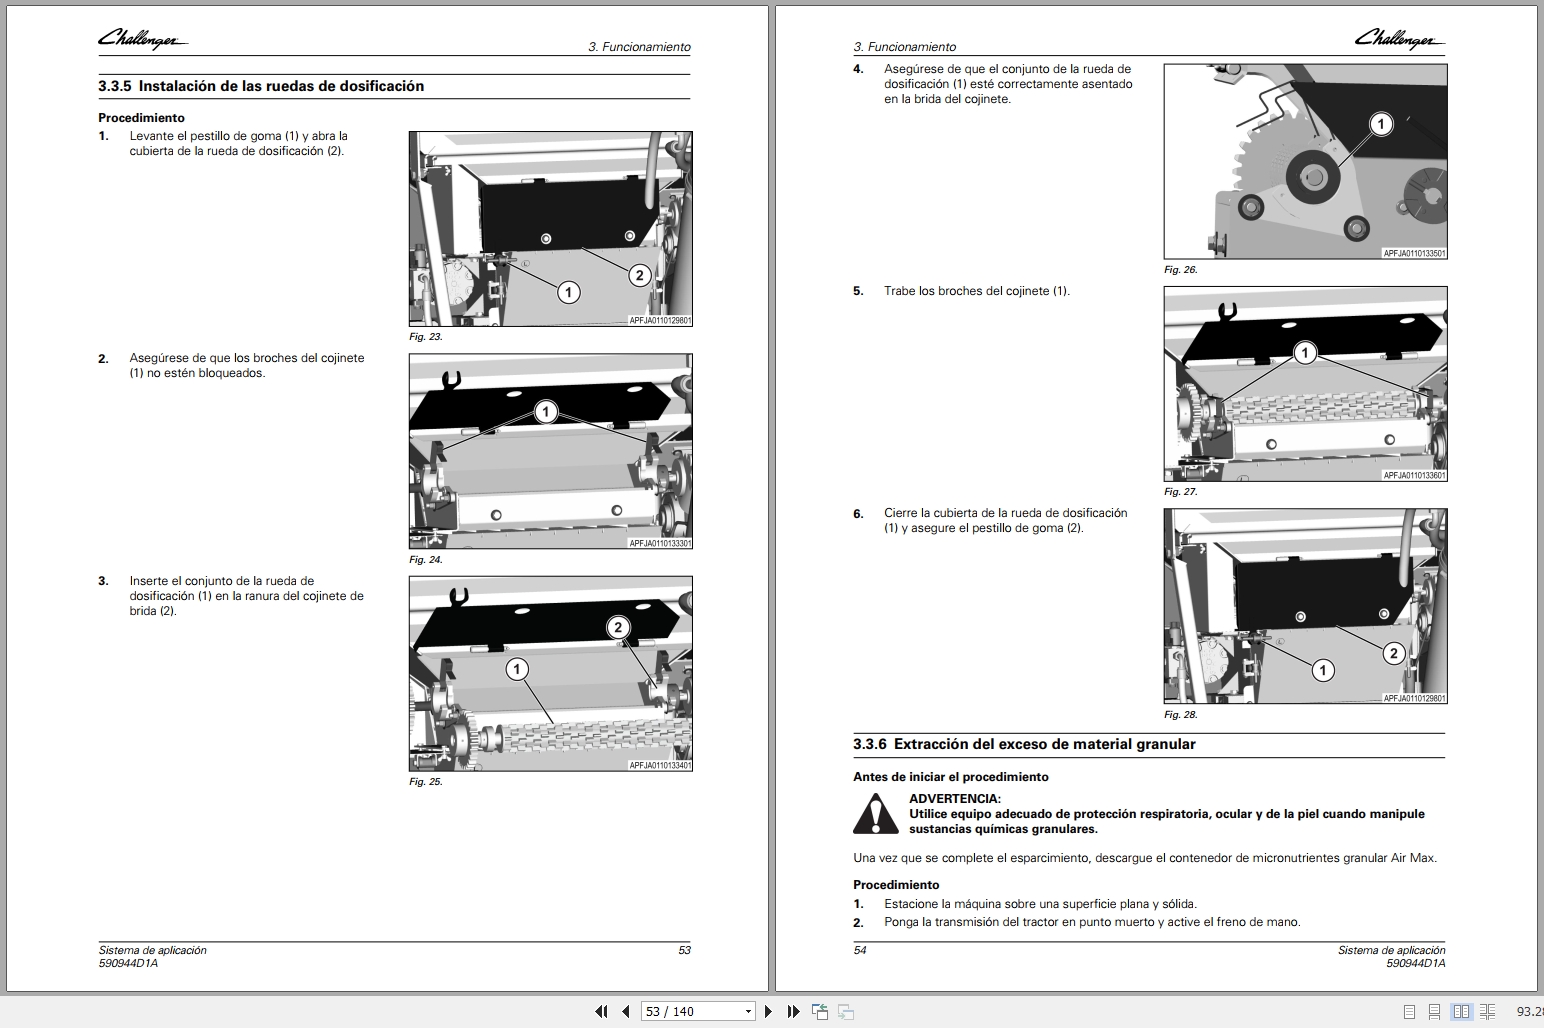This screenshot has height=1028, width=1544.
Task: Click the 'Procedimiento' label under section 3.3.6
Action: click(x=896, y=885)
